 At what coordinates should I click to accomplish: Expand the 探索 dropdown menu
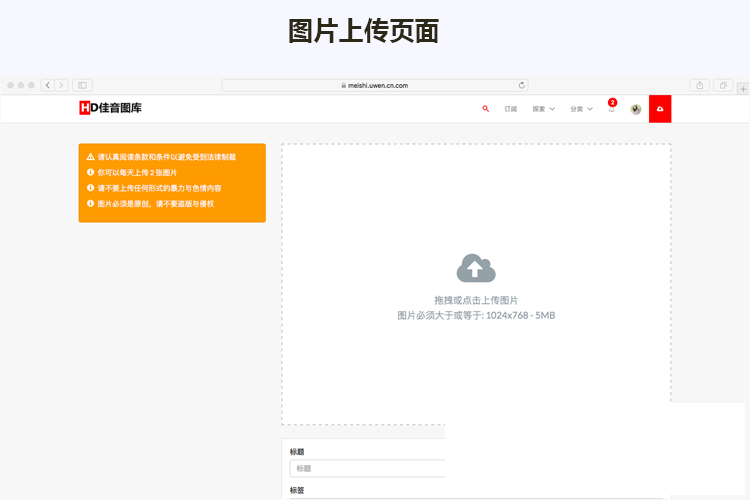click(x=544, y=109)
